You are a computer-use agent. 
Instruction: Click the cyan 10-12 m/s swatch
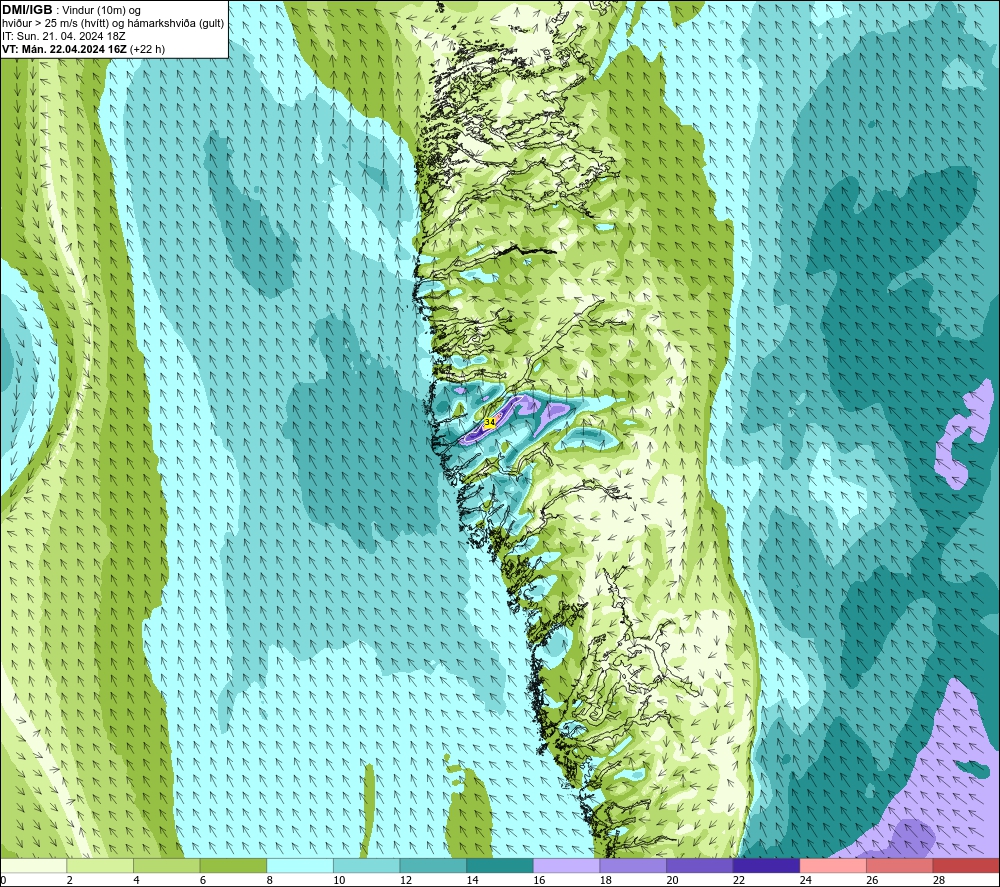coord(367,865)
